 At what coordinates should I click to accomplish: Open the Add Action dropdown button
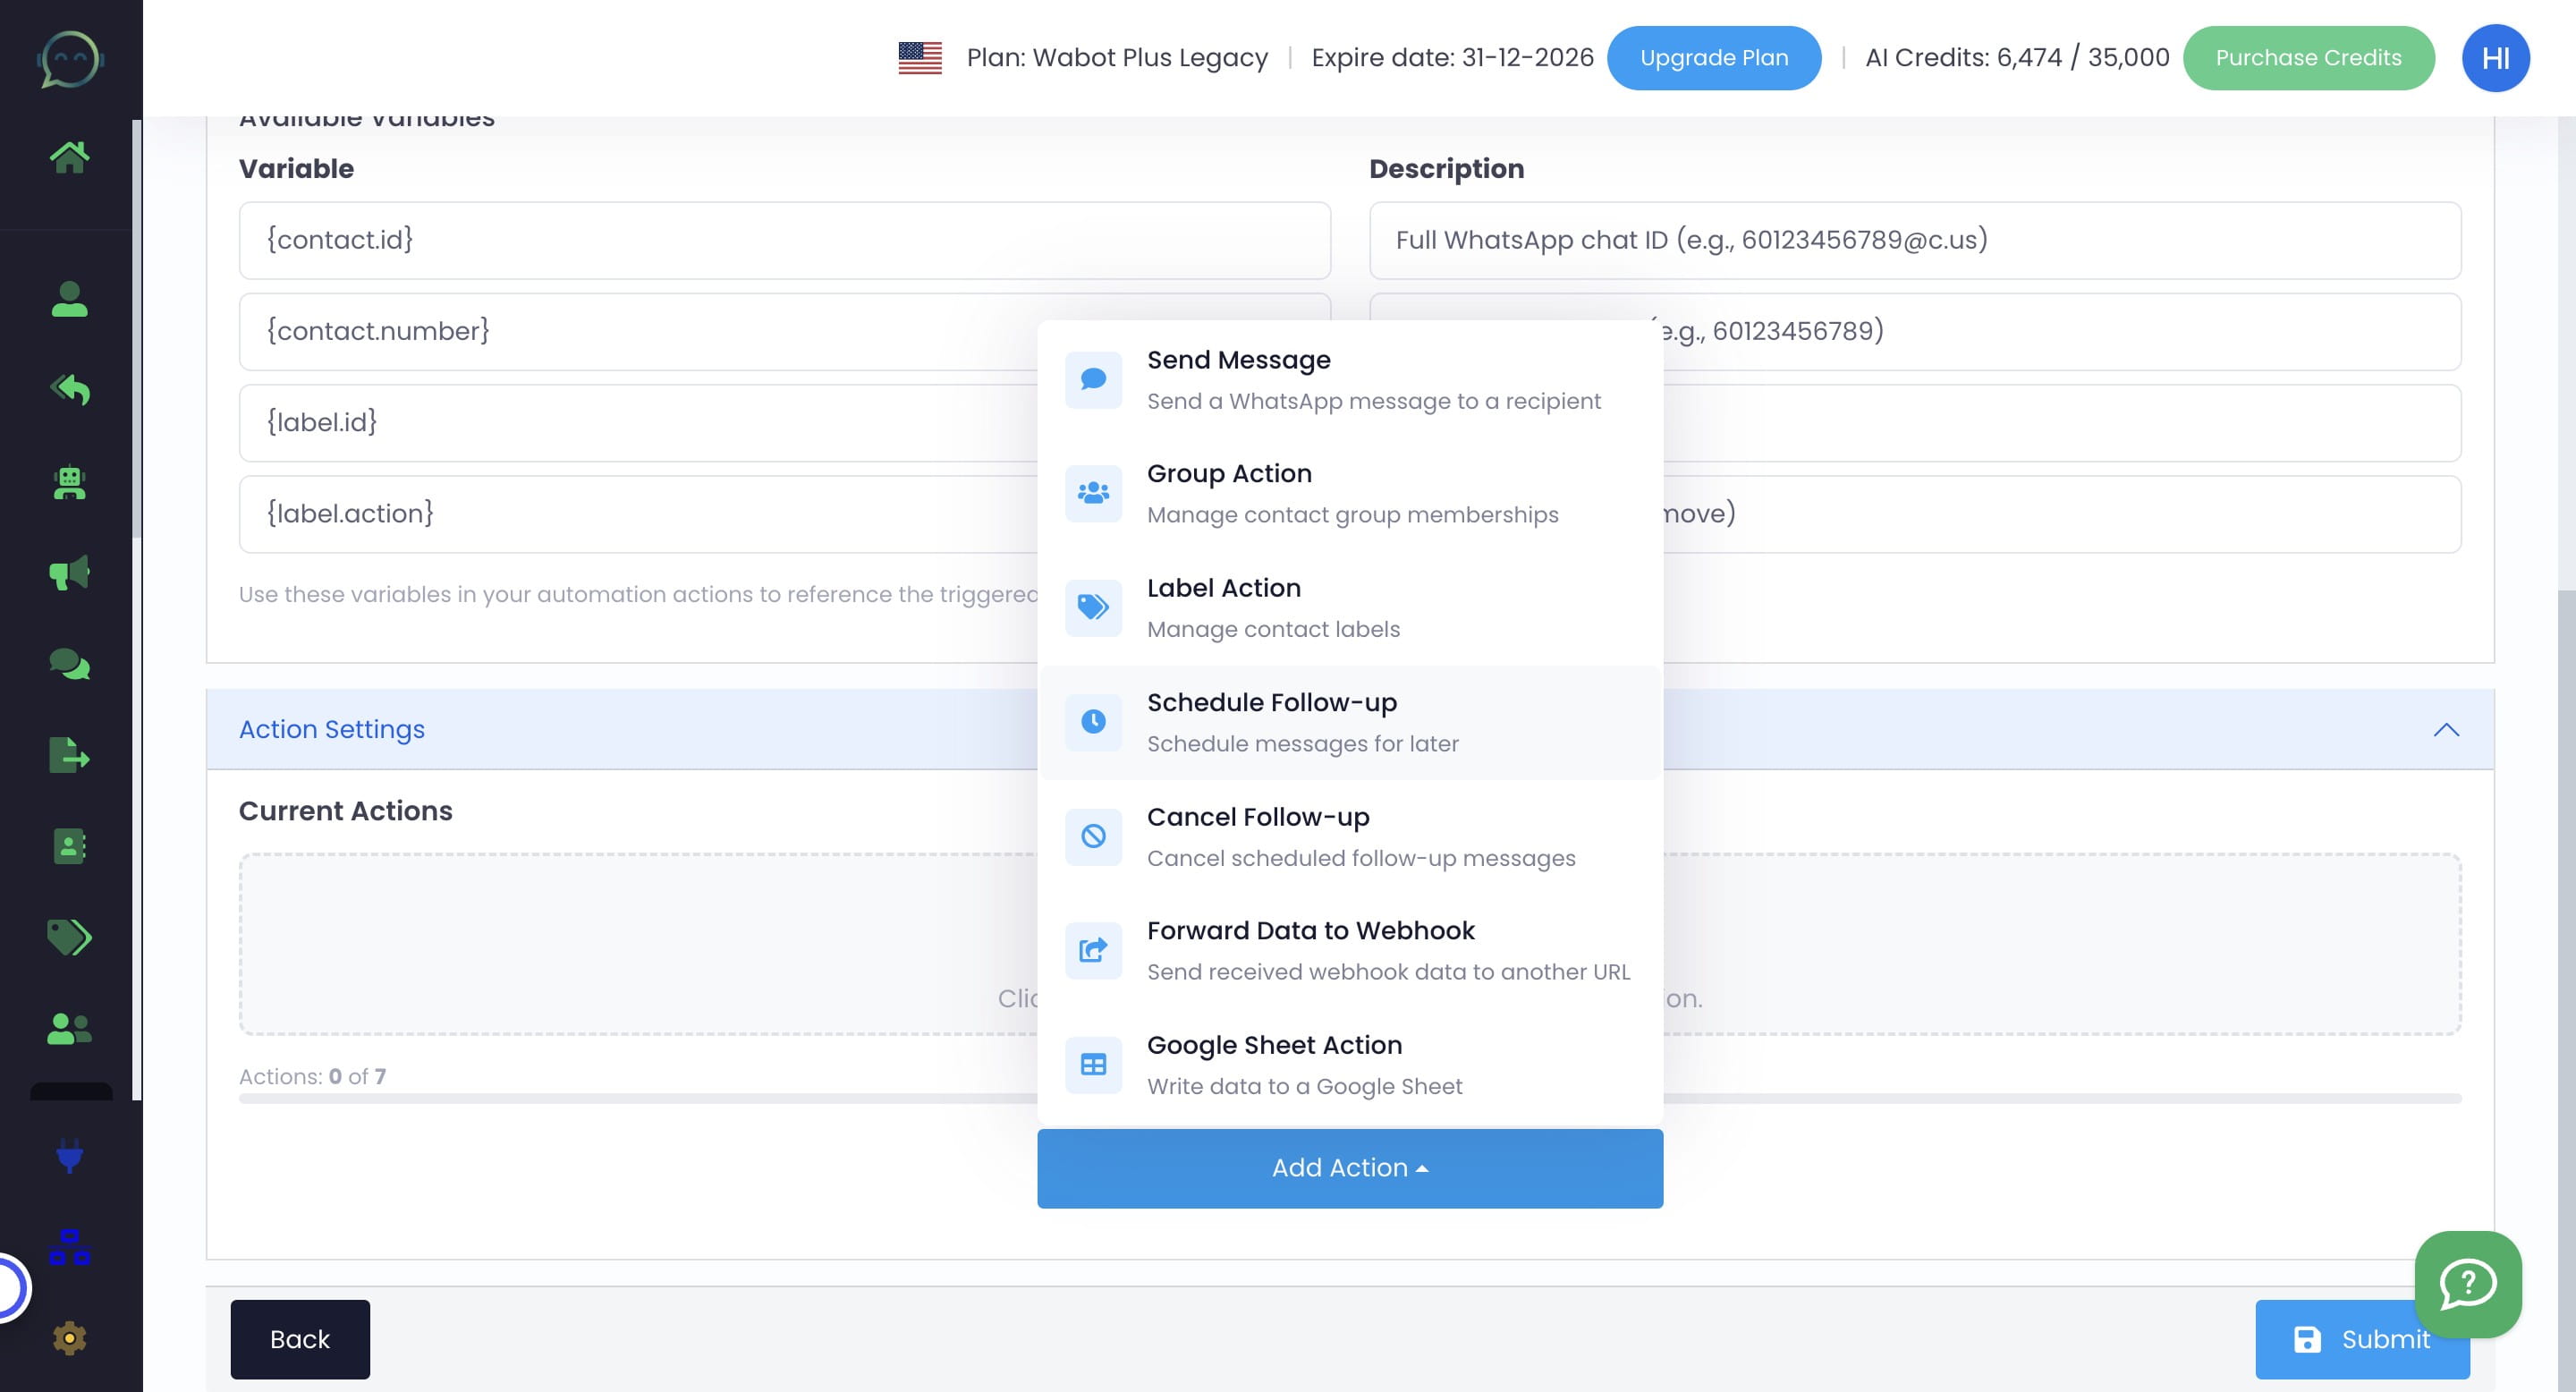(1350, 1167)
